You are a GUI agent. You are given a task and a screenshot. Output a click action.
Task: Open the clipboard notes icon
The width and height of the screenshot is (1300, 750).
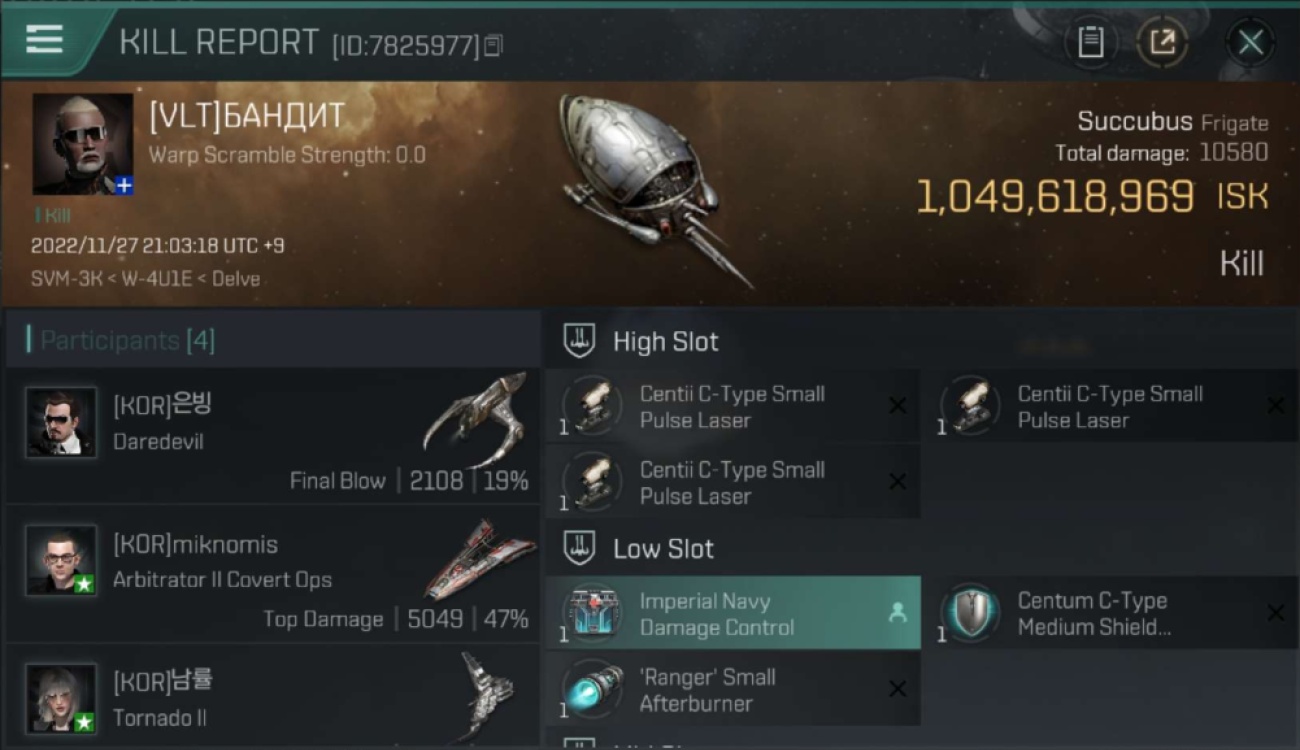1091,42
